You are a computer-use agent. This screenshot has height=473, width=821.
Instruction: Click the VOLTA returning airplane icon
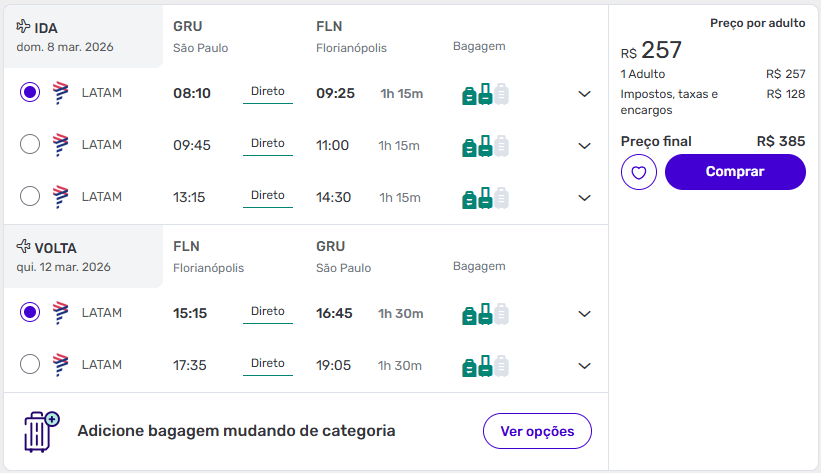coord(24,247)
